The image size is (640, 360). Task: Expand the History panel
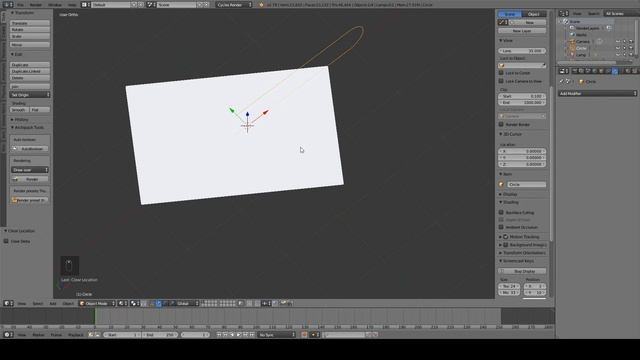pos(20,120)
